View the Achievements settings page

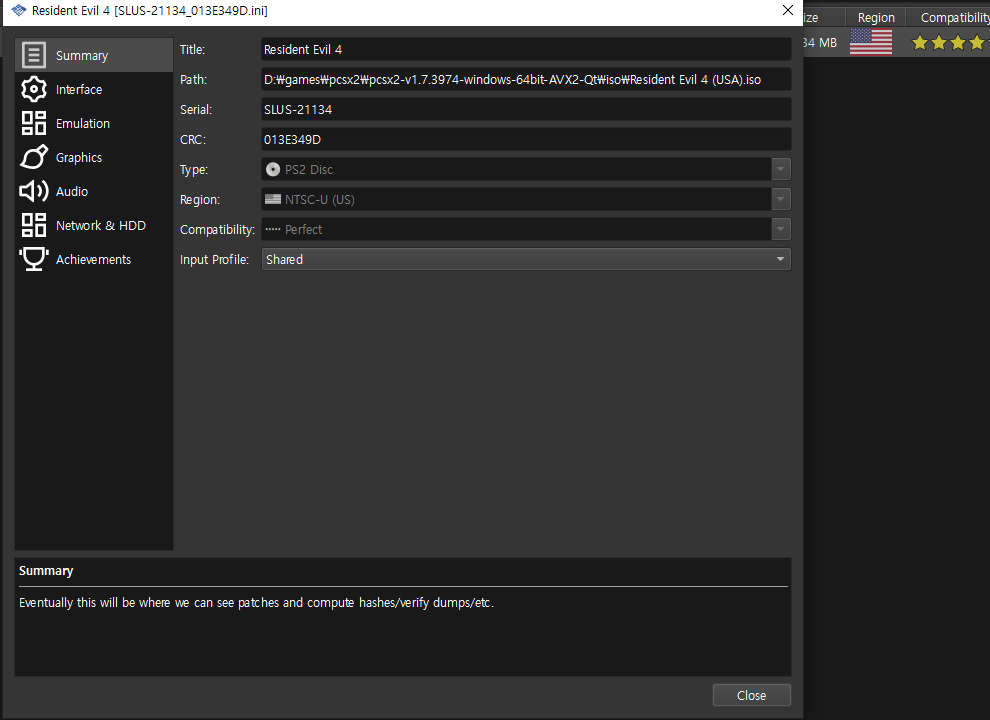click(94, 260)
